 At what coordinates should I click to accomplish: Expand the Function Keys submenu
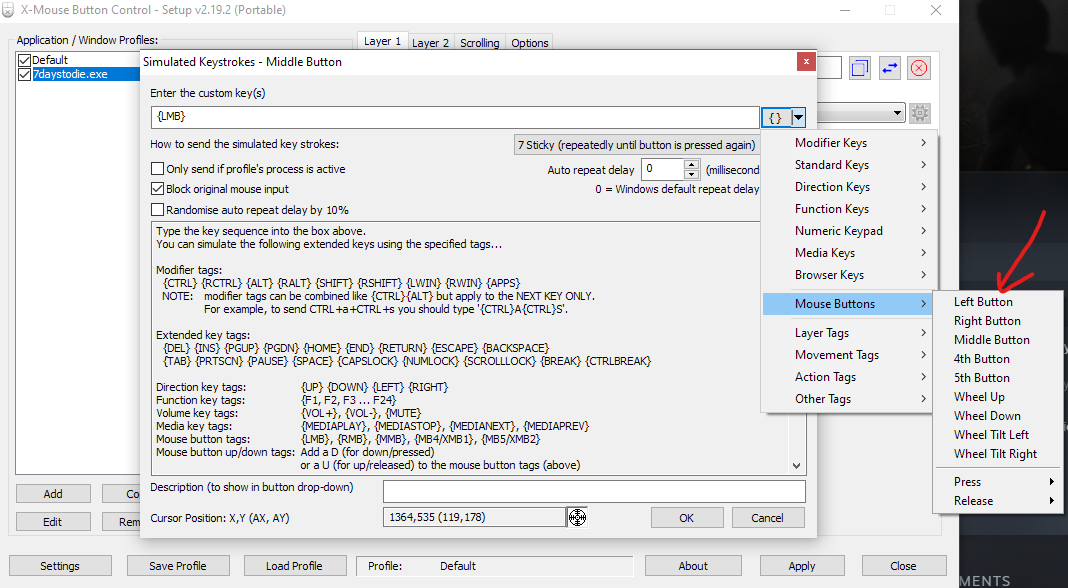[x=850, y=208]
